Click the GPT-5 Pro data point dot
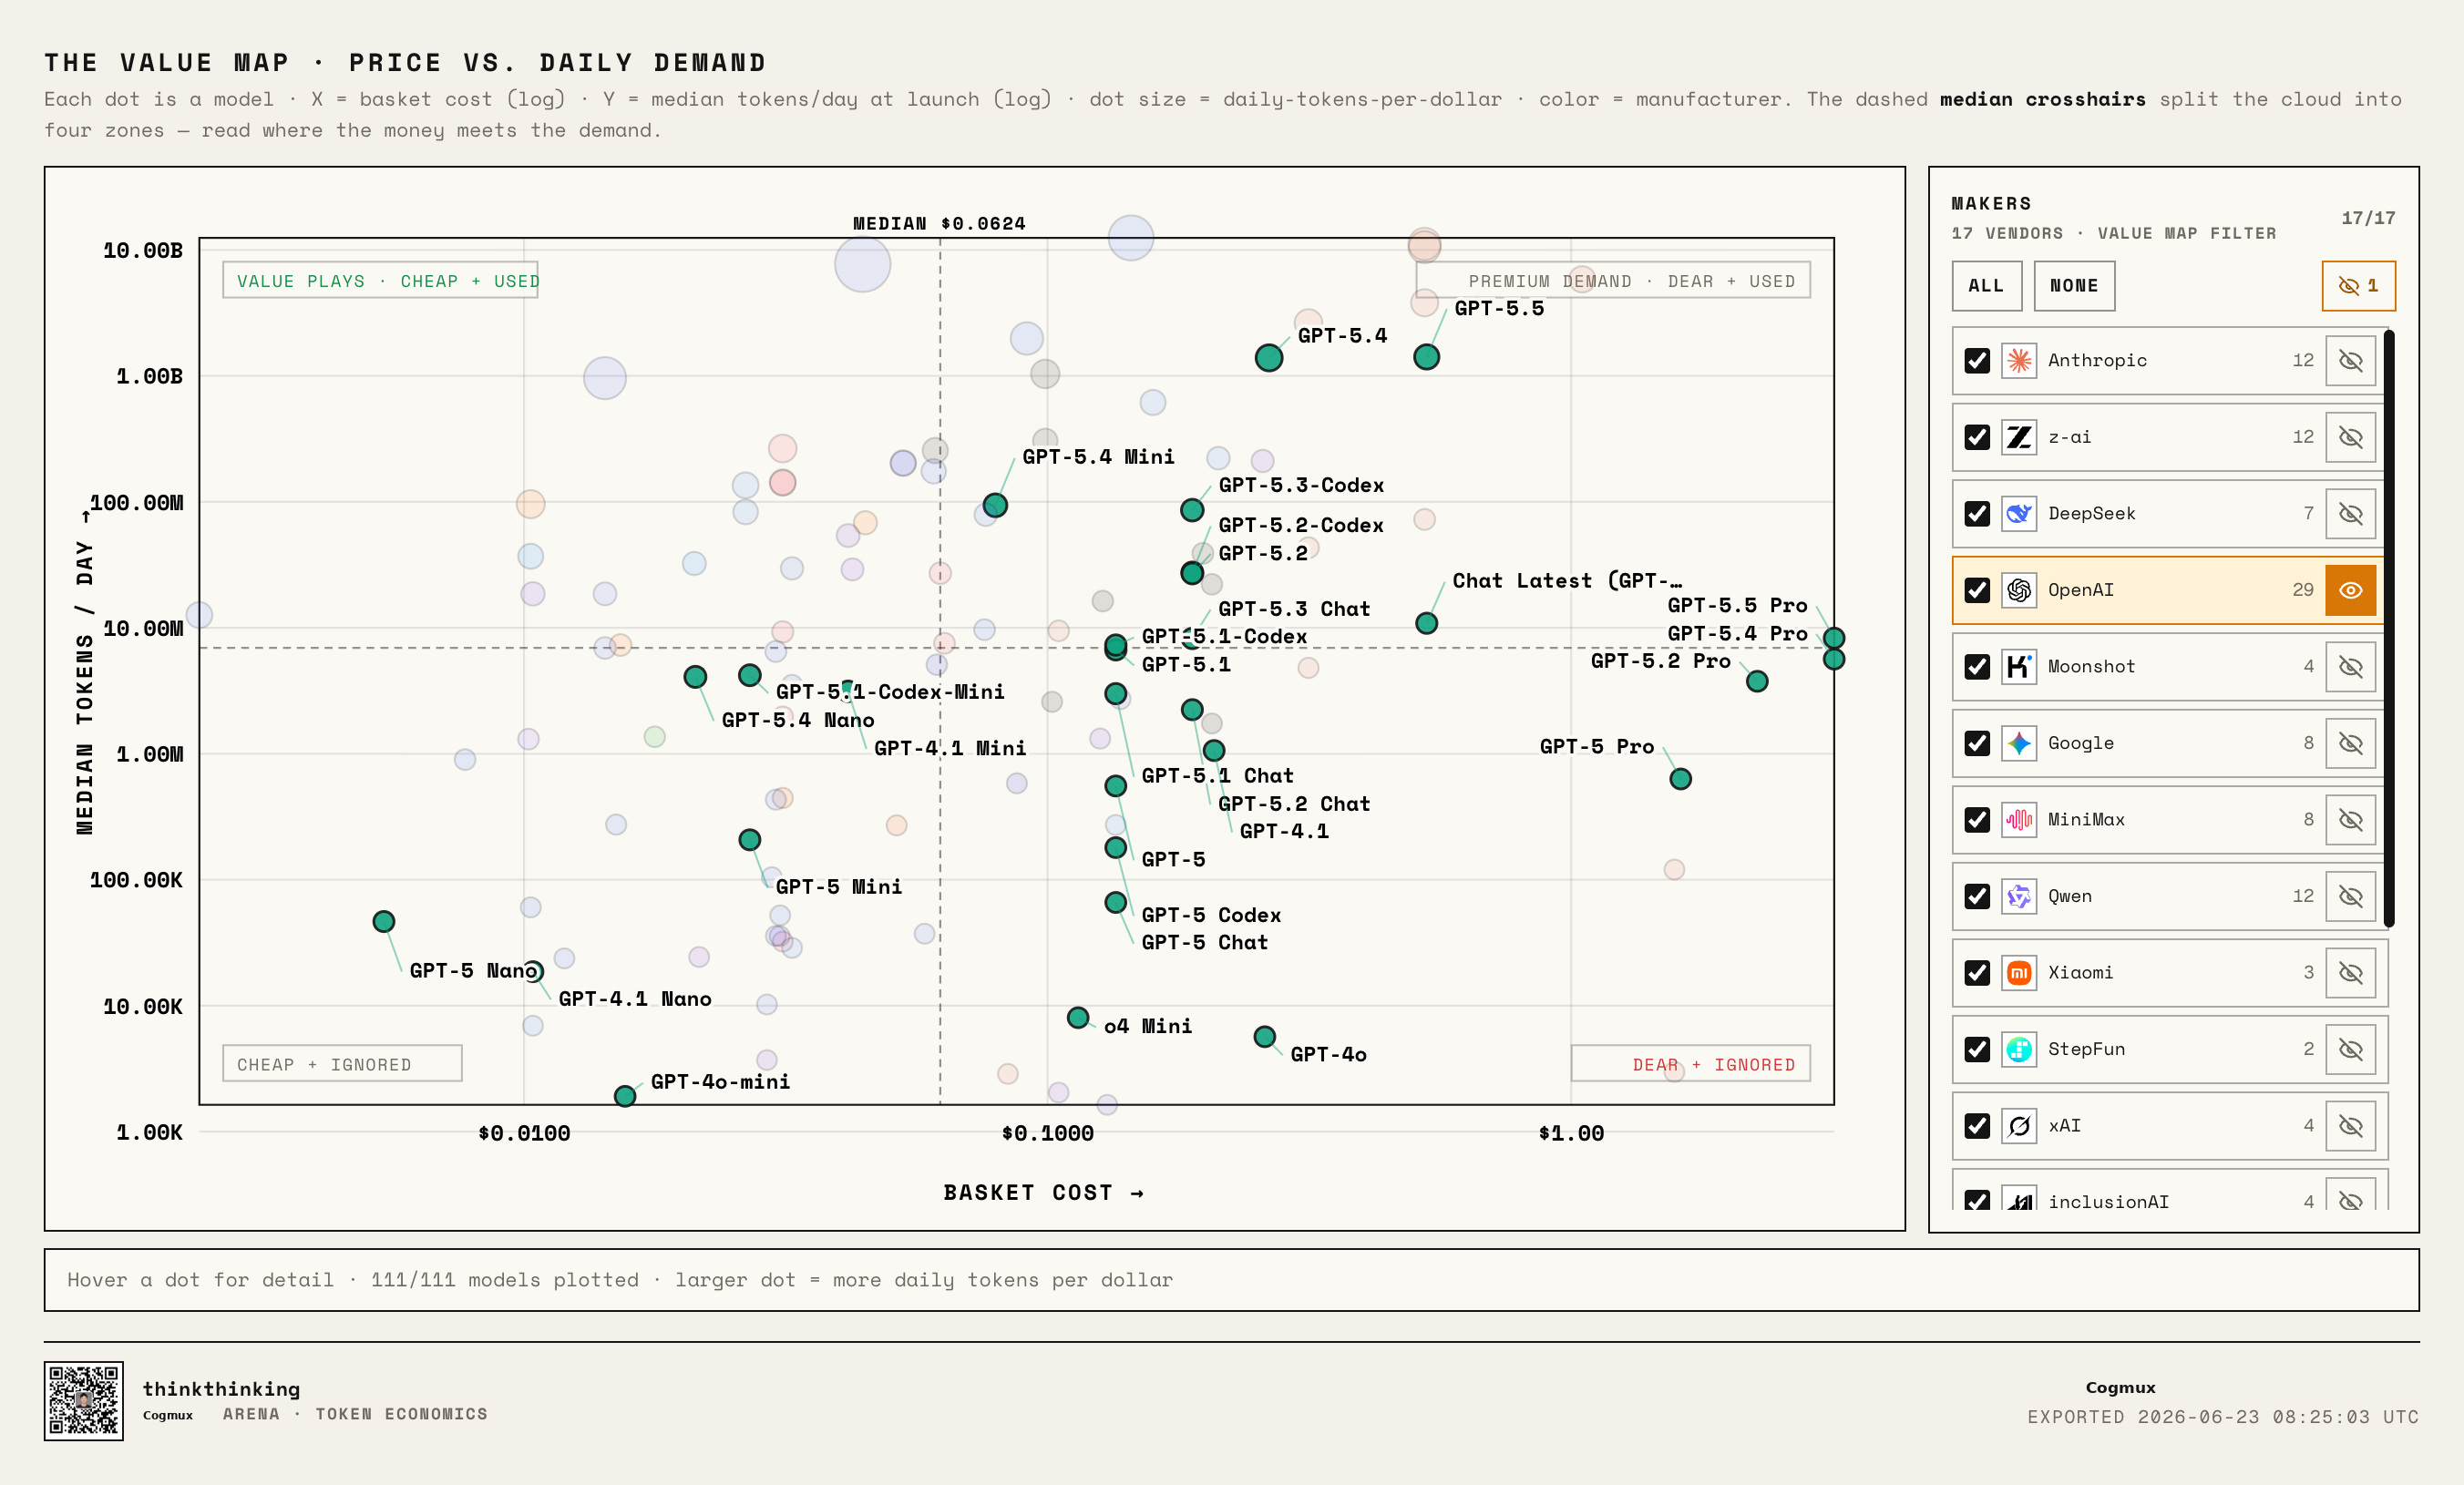 [x=1680, y=779]
